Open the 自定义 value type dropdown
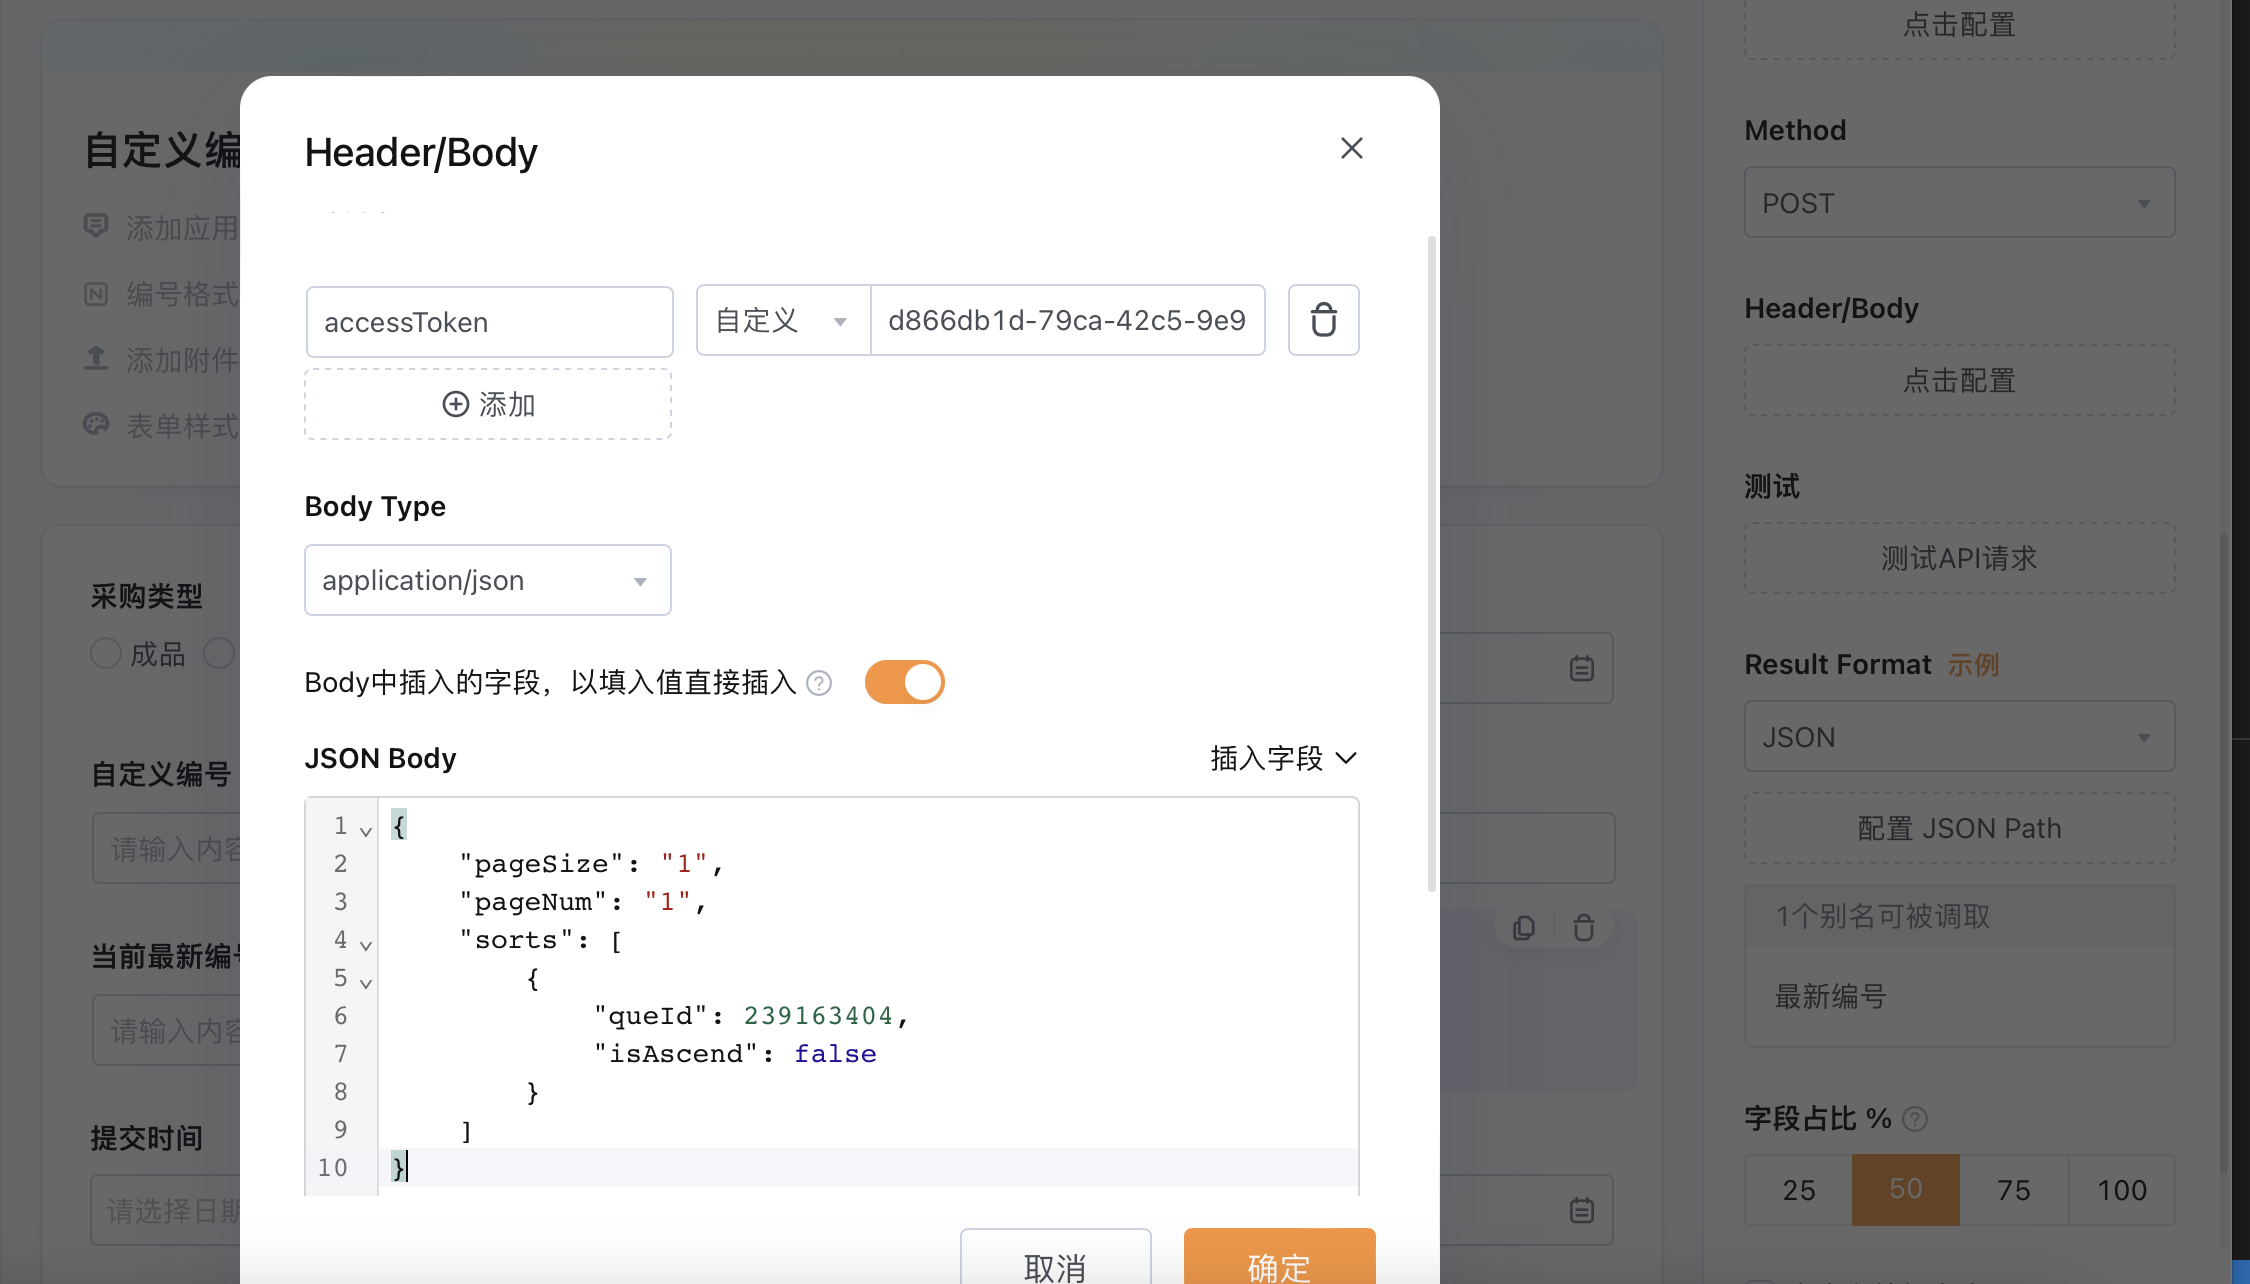The width and height of the screenshot is (2250, 1284). [783, 320]
